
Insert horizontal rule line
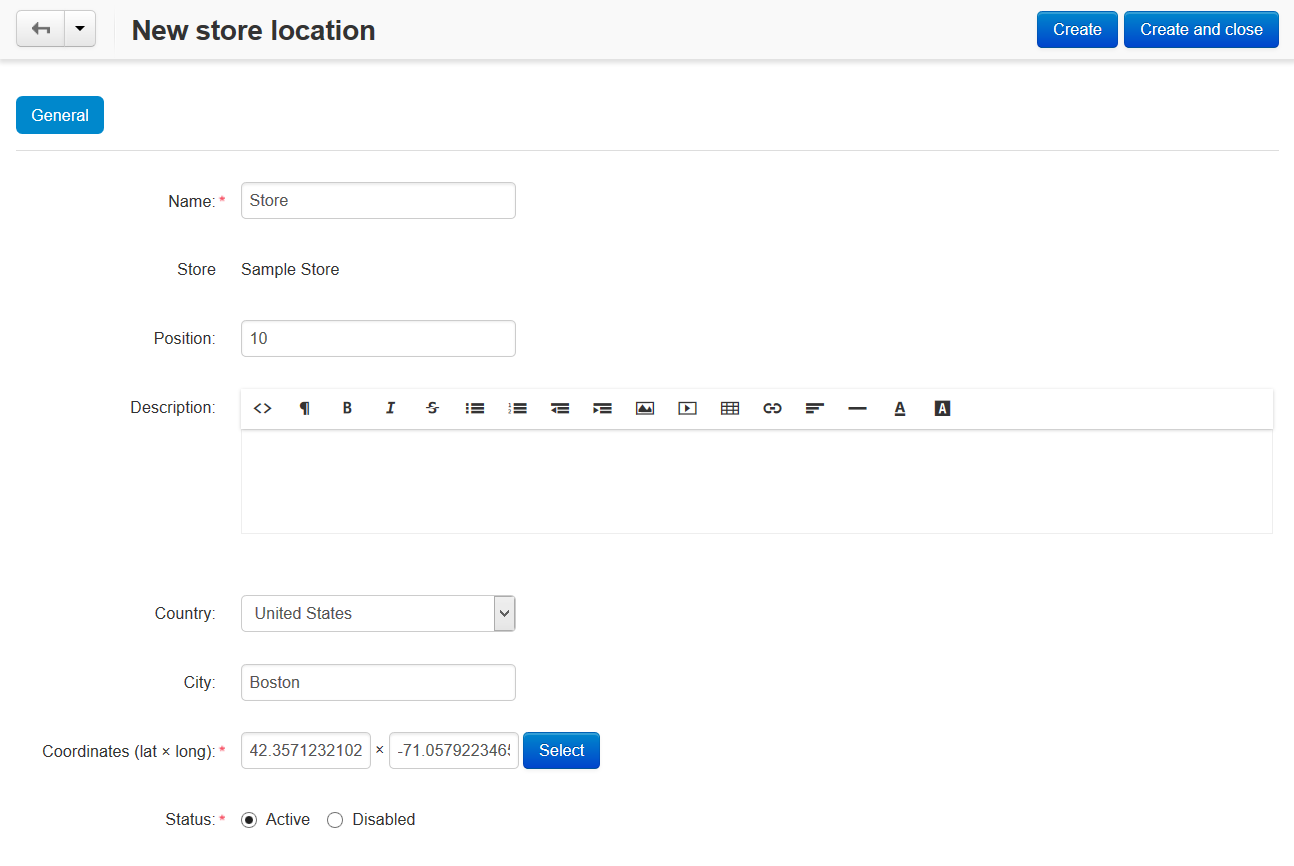tap(857, 408)
